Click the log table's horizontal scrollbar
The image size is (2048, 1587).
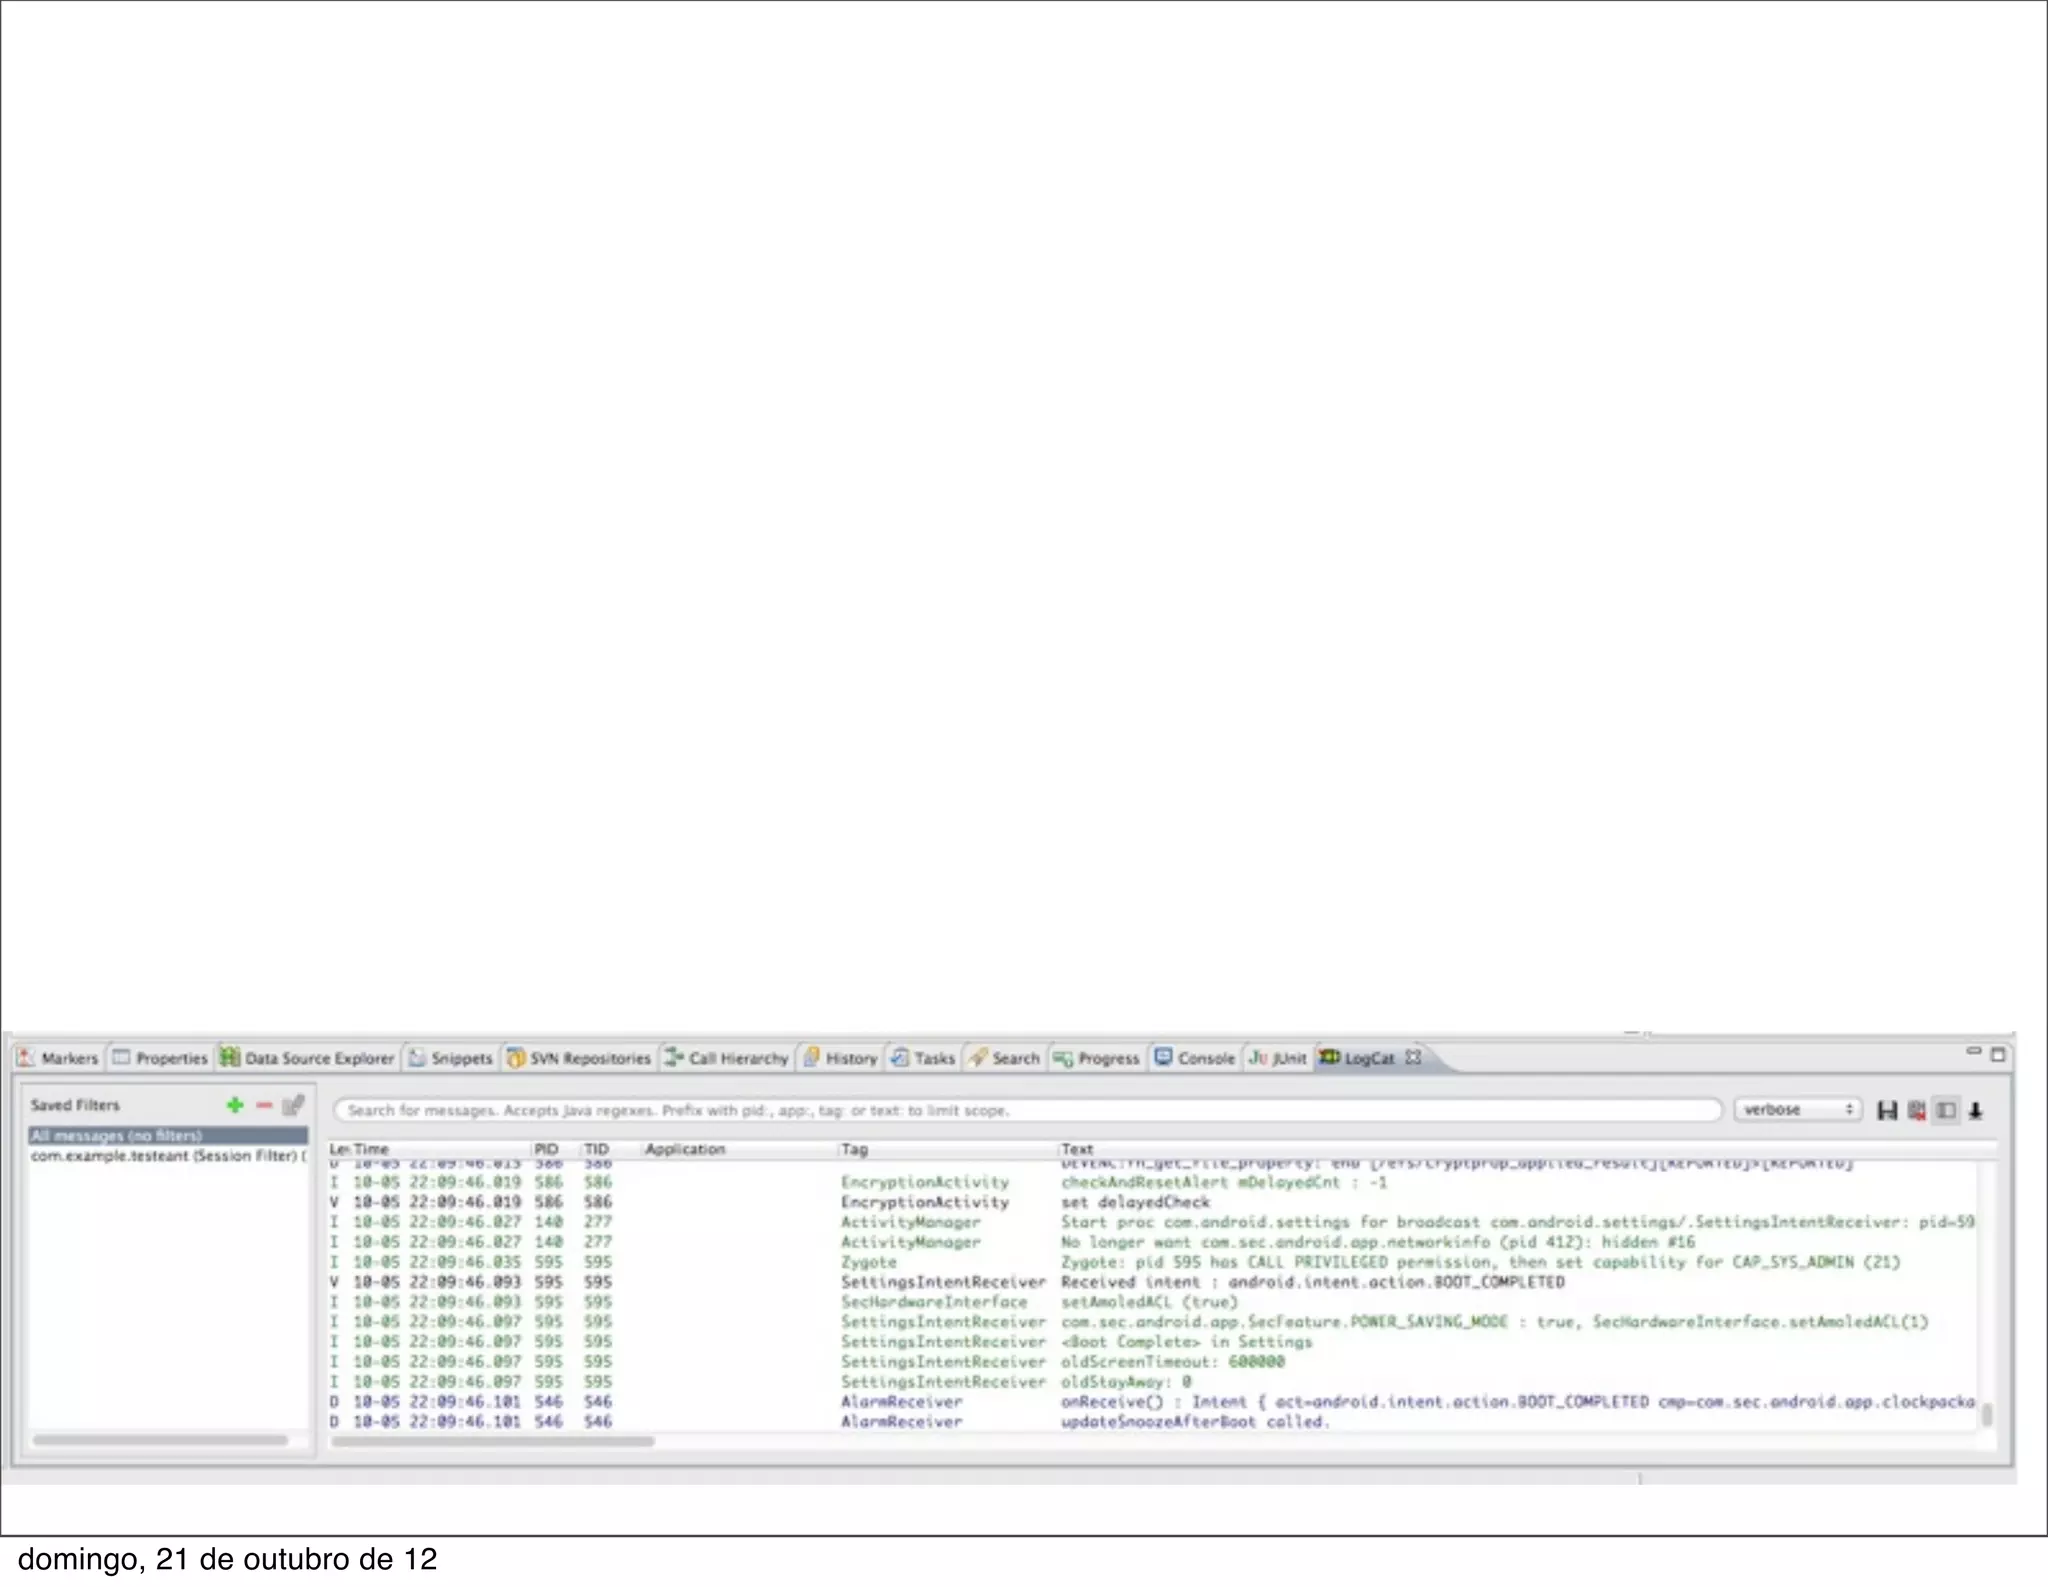click(x=493, y=1441)
